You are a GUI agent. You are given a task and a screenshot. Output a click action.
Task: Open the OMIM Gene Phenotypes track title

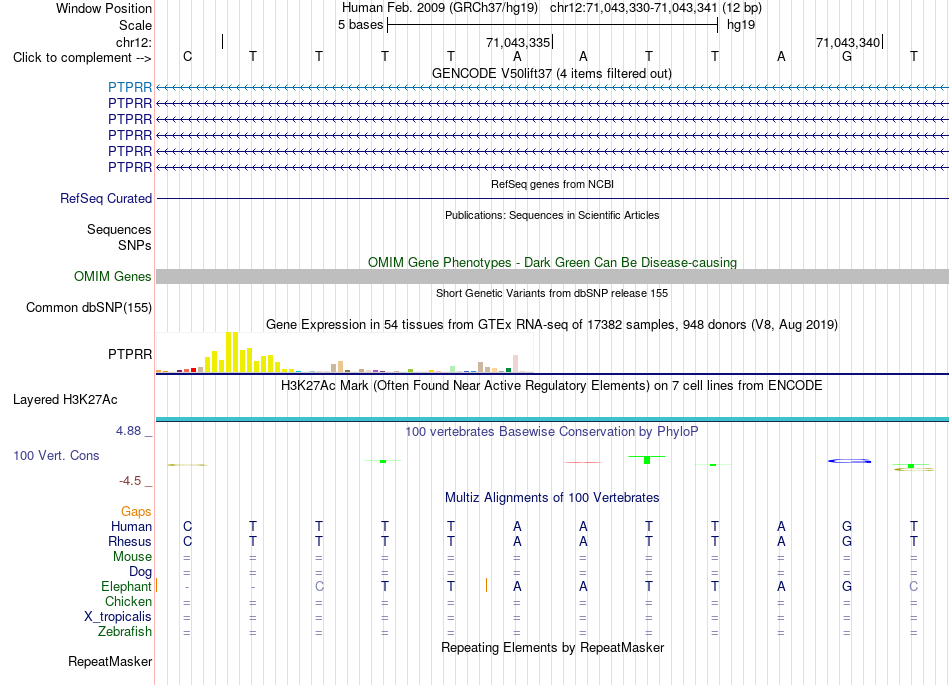(x=552, y=262)
